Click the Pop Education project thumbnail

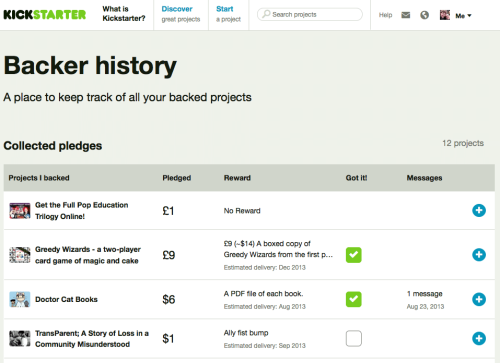coord(20,211)
